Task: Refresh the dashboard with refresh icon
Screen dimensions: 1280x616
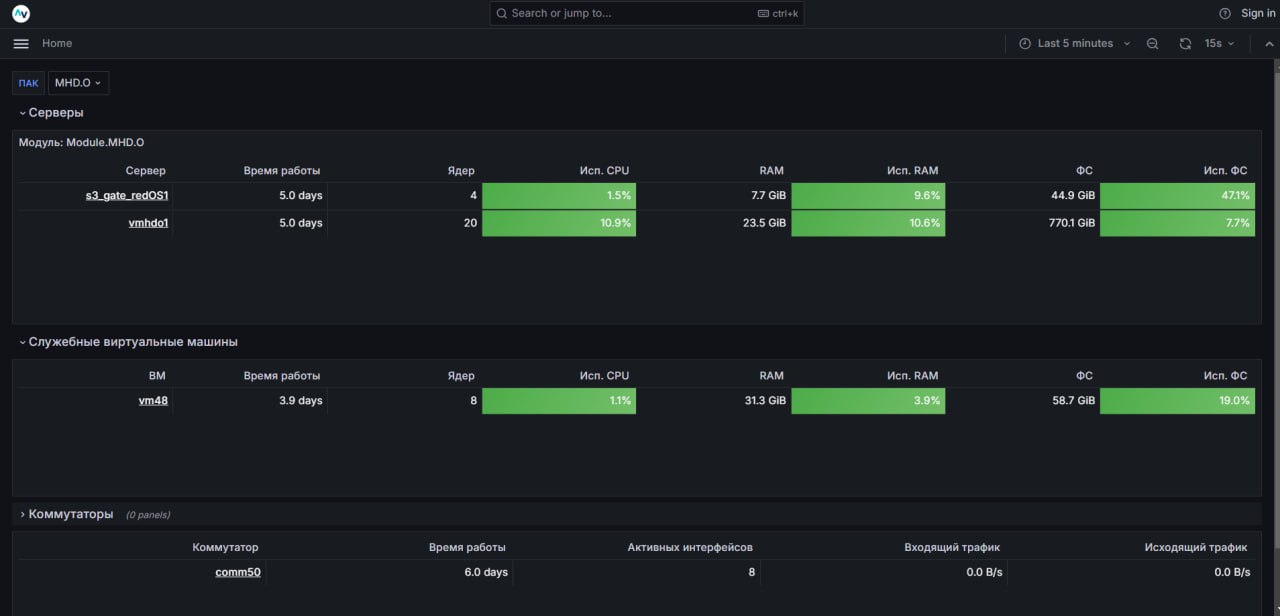Action: (x=1185, y=44)
